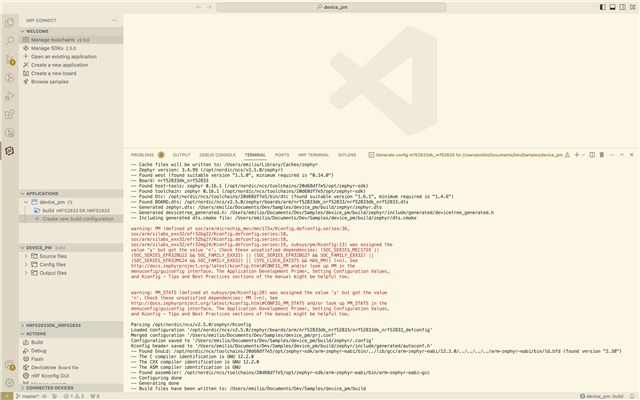
Task: Toggle the bottom panel visibility
Action: 612,7
